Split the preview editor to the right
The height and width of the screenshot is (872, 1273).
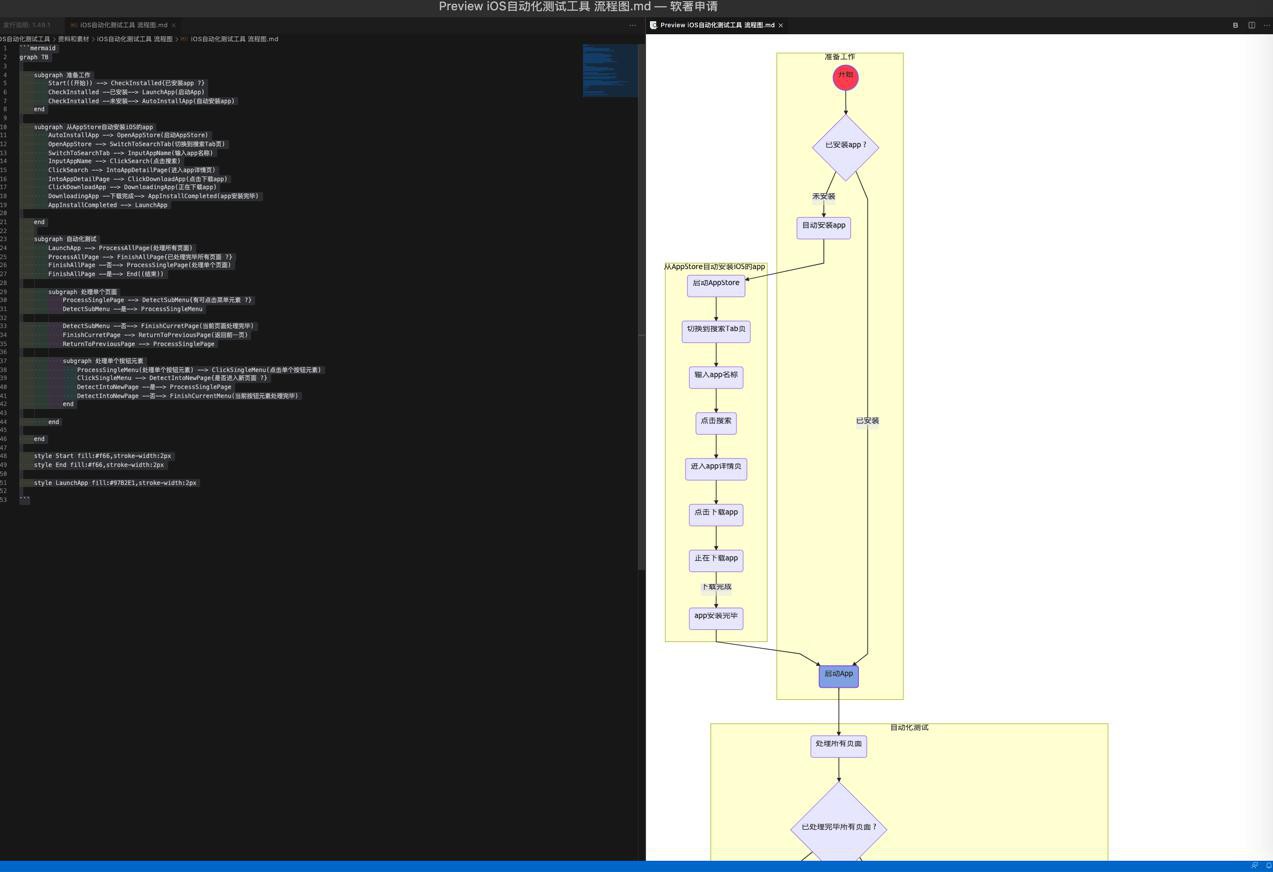tap(1251, 25)
